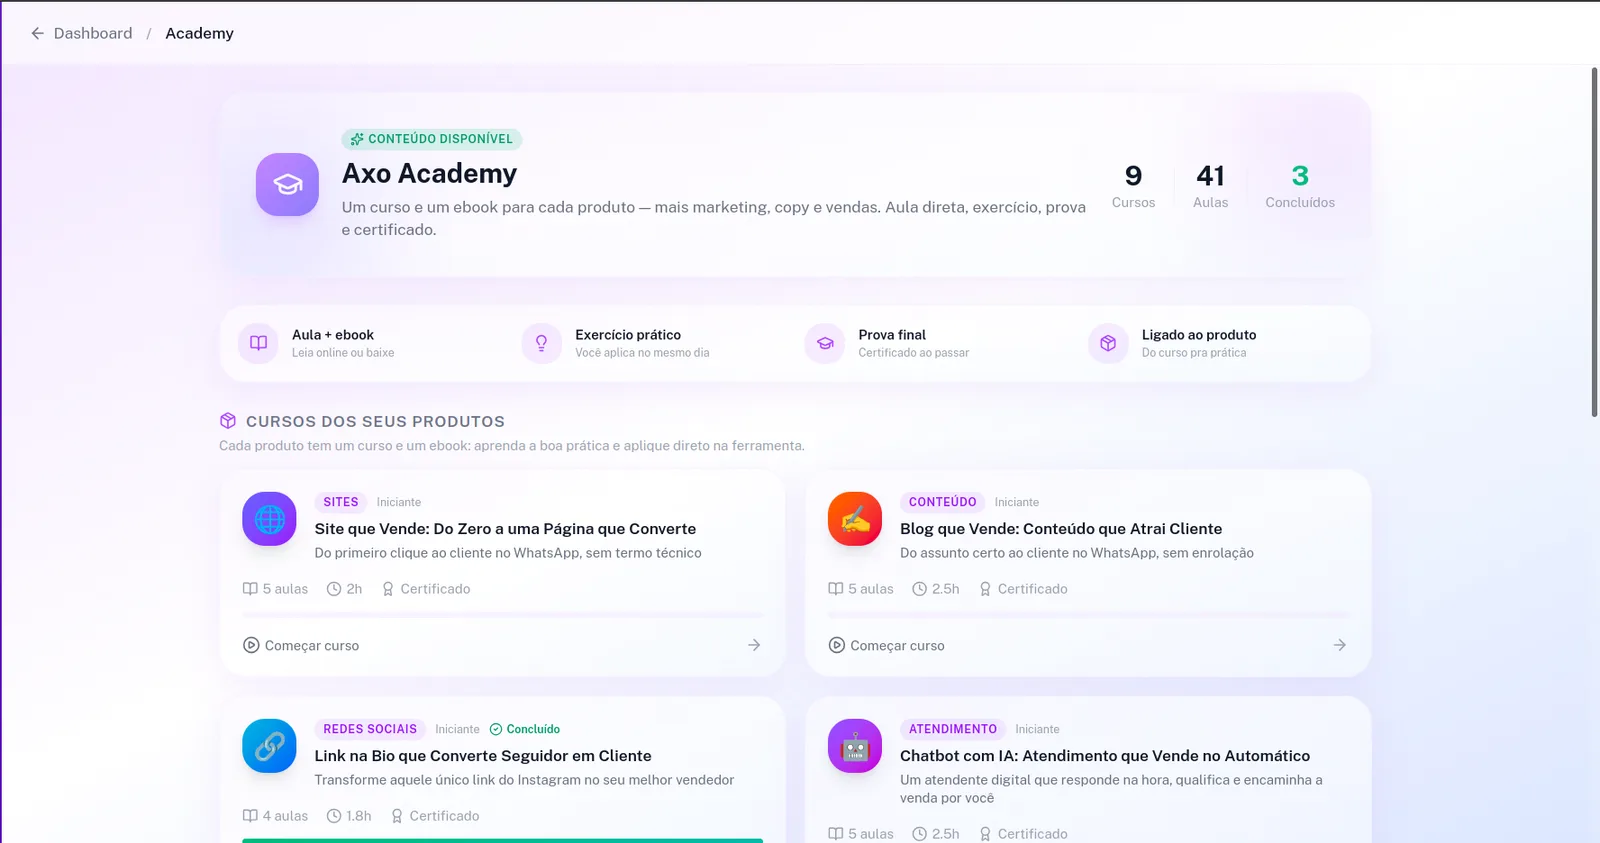1600x843 pixels.
Task: Click the arrow at right of Site que Vende card
Action: coord(754,646)
